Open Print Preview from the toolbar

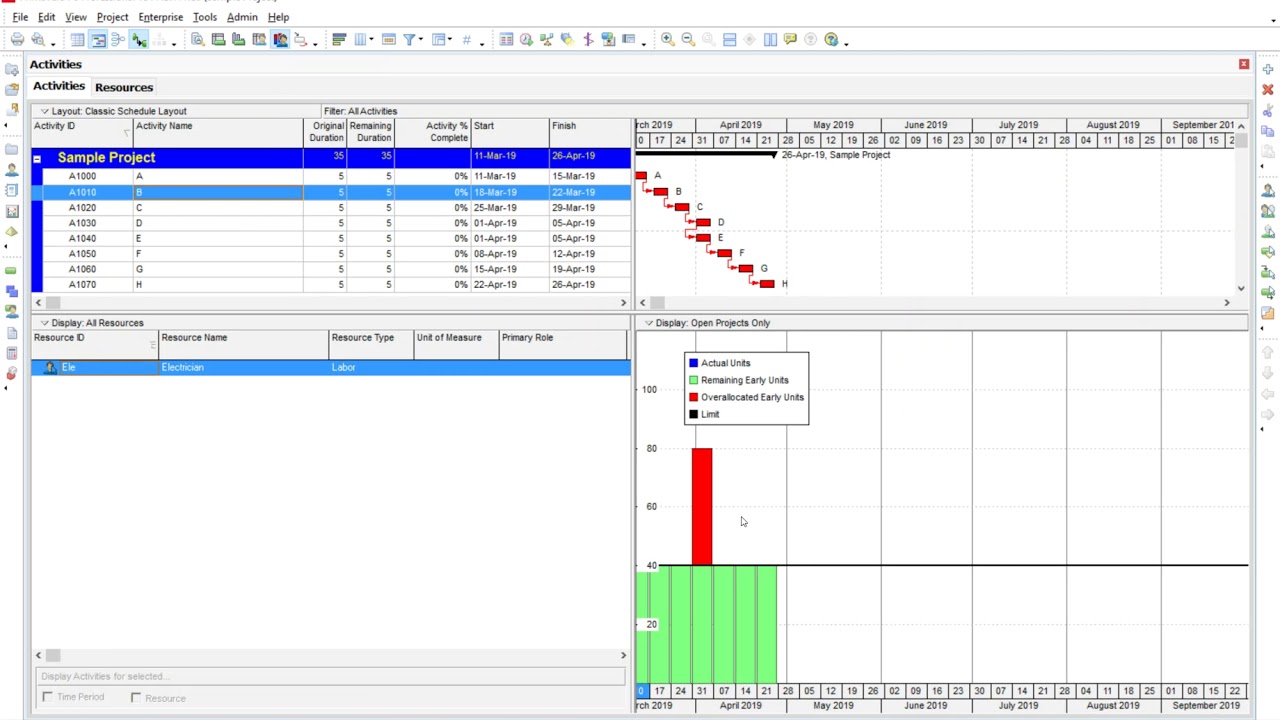38,40
